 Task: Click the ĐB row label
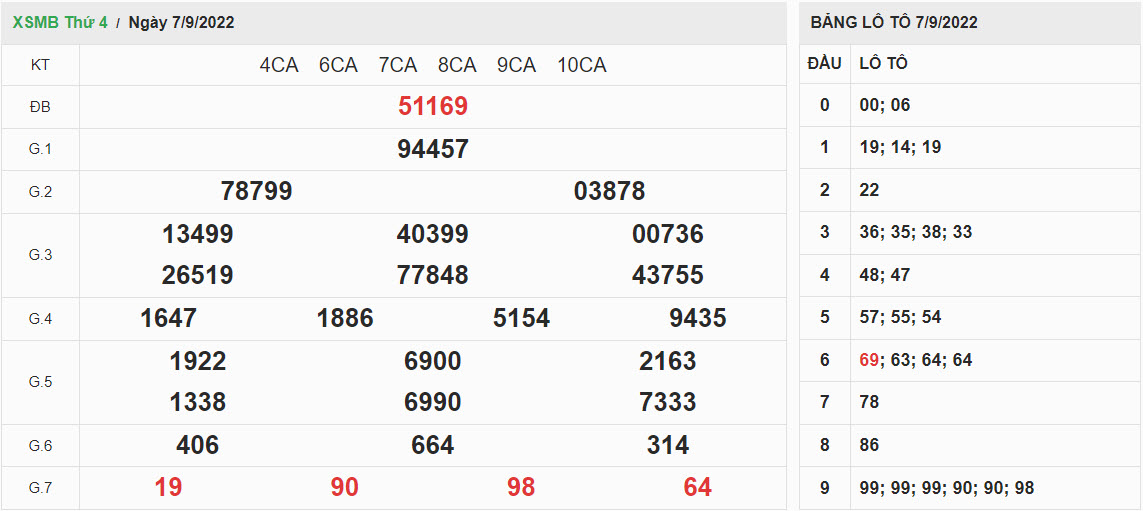40,107
